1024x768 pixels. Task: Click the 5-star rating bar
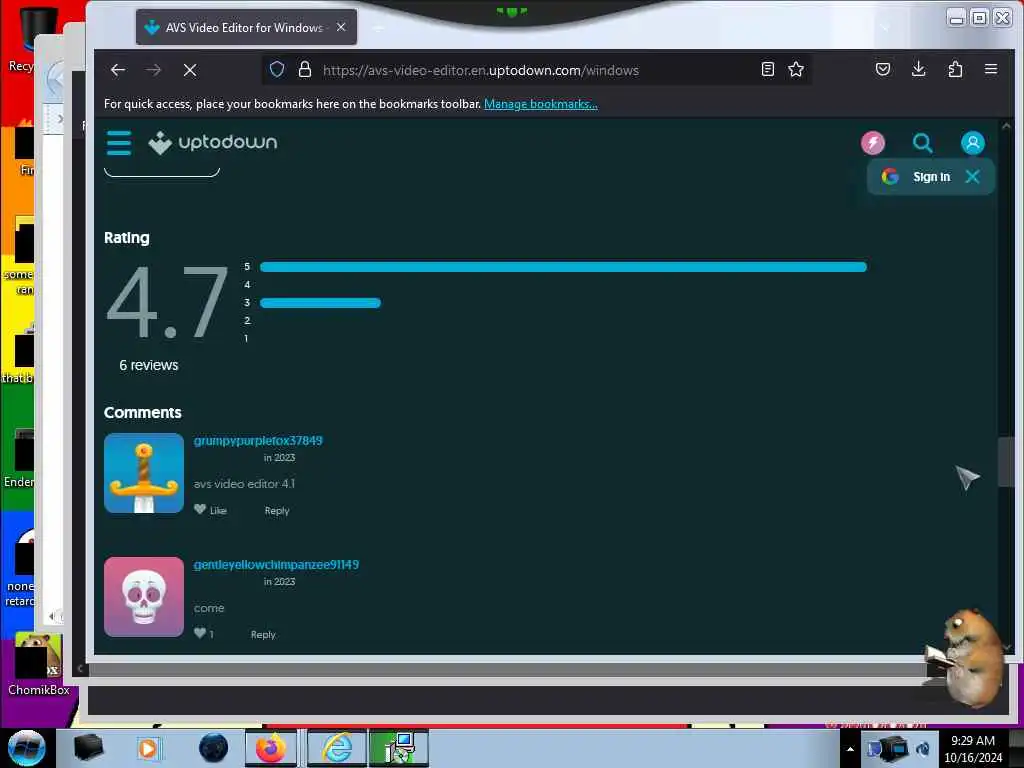563,266
